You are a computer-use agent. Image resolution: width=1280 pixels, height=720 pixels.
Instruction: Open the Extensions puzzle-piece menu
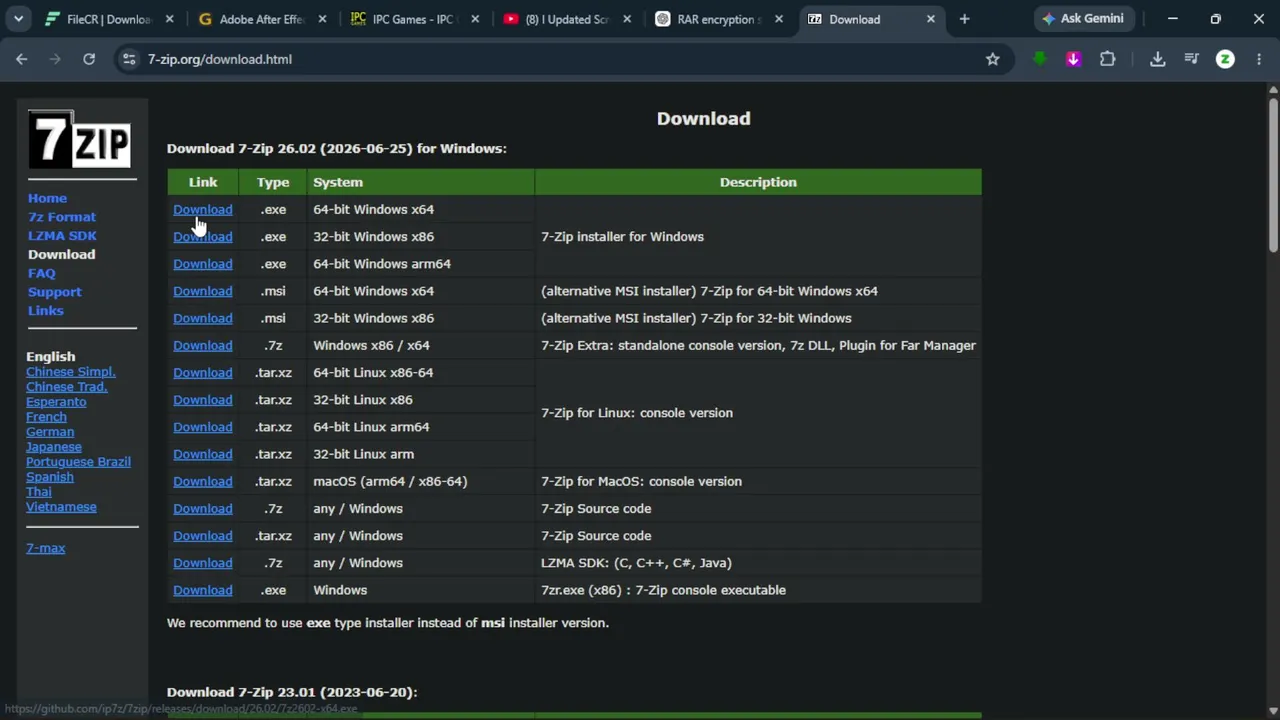coord(1107,59)
